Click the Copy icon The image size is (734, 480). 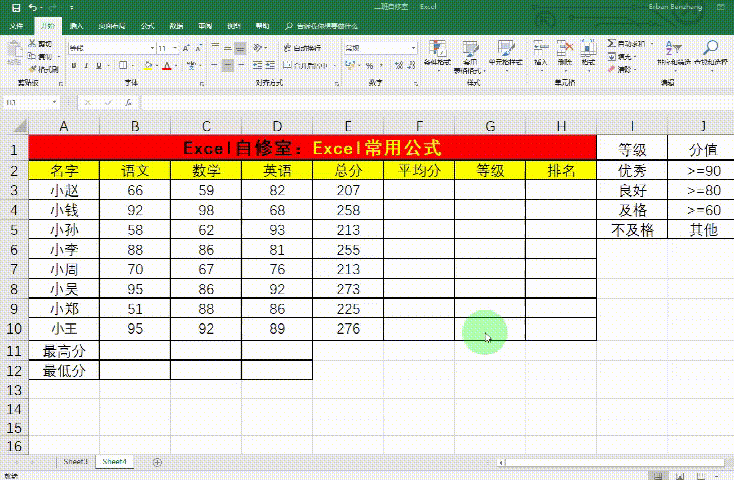(32, 57)
